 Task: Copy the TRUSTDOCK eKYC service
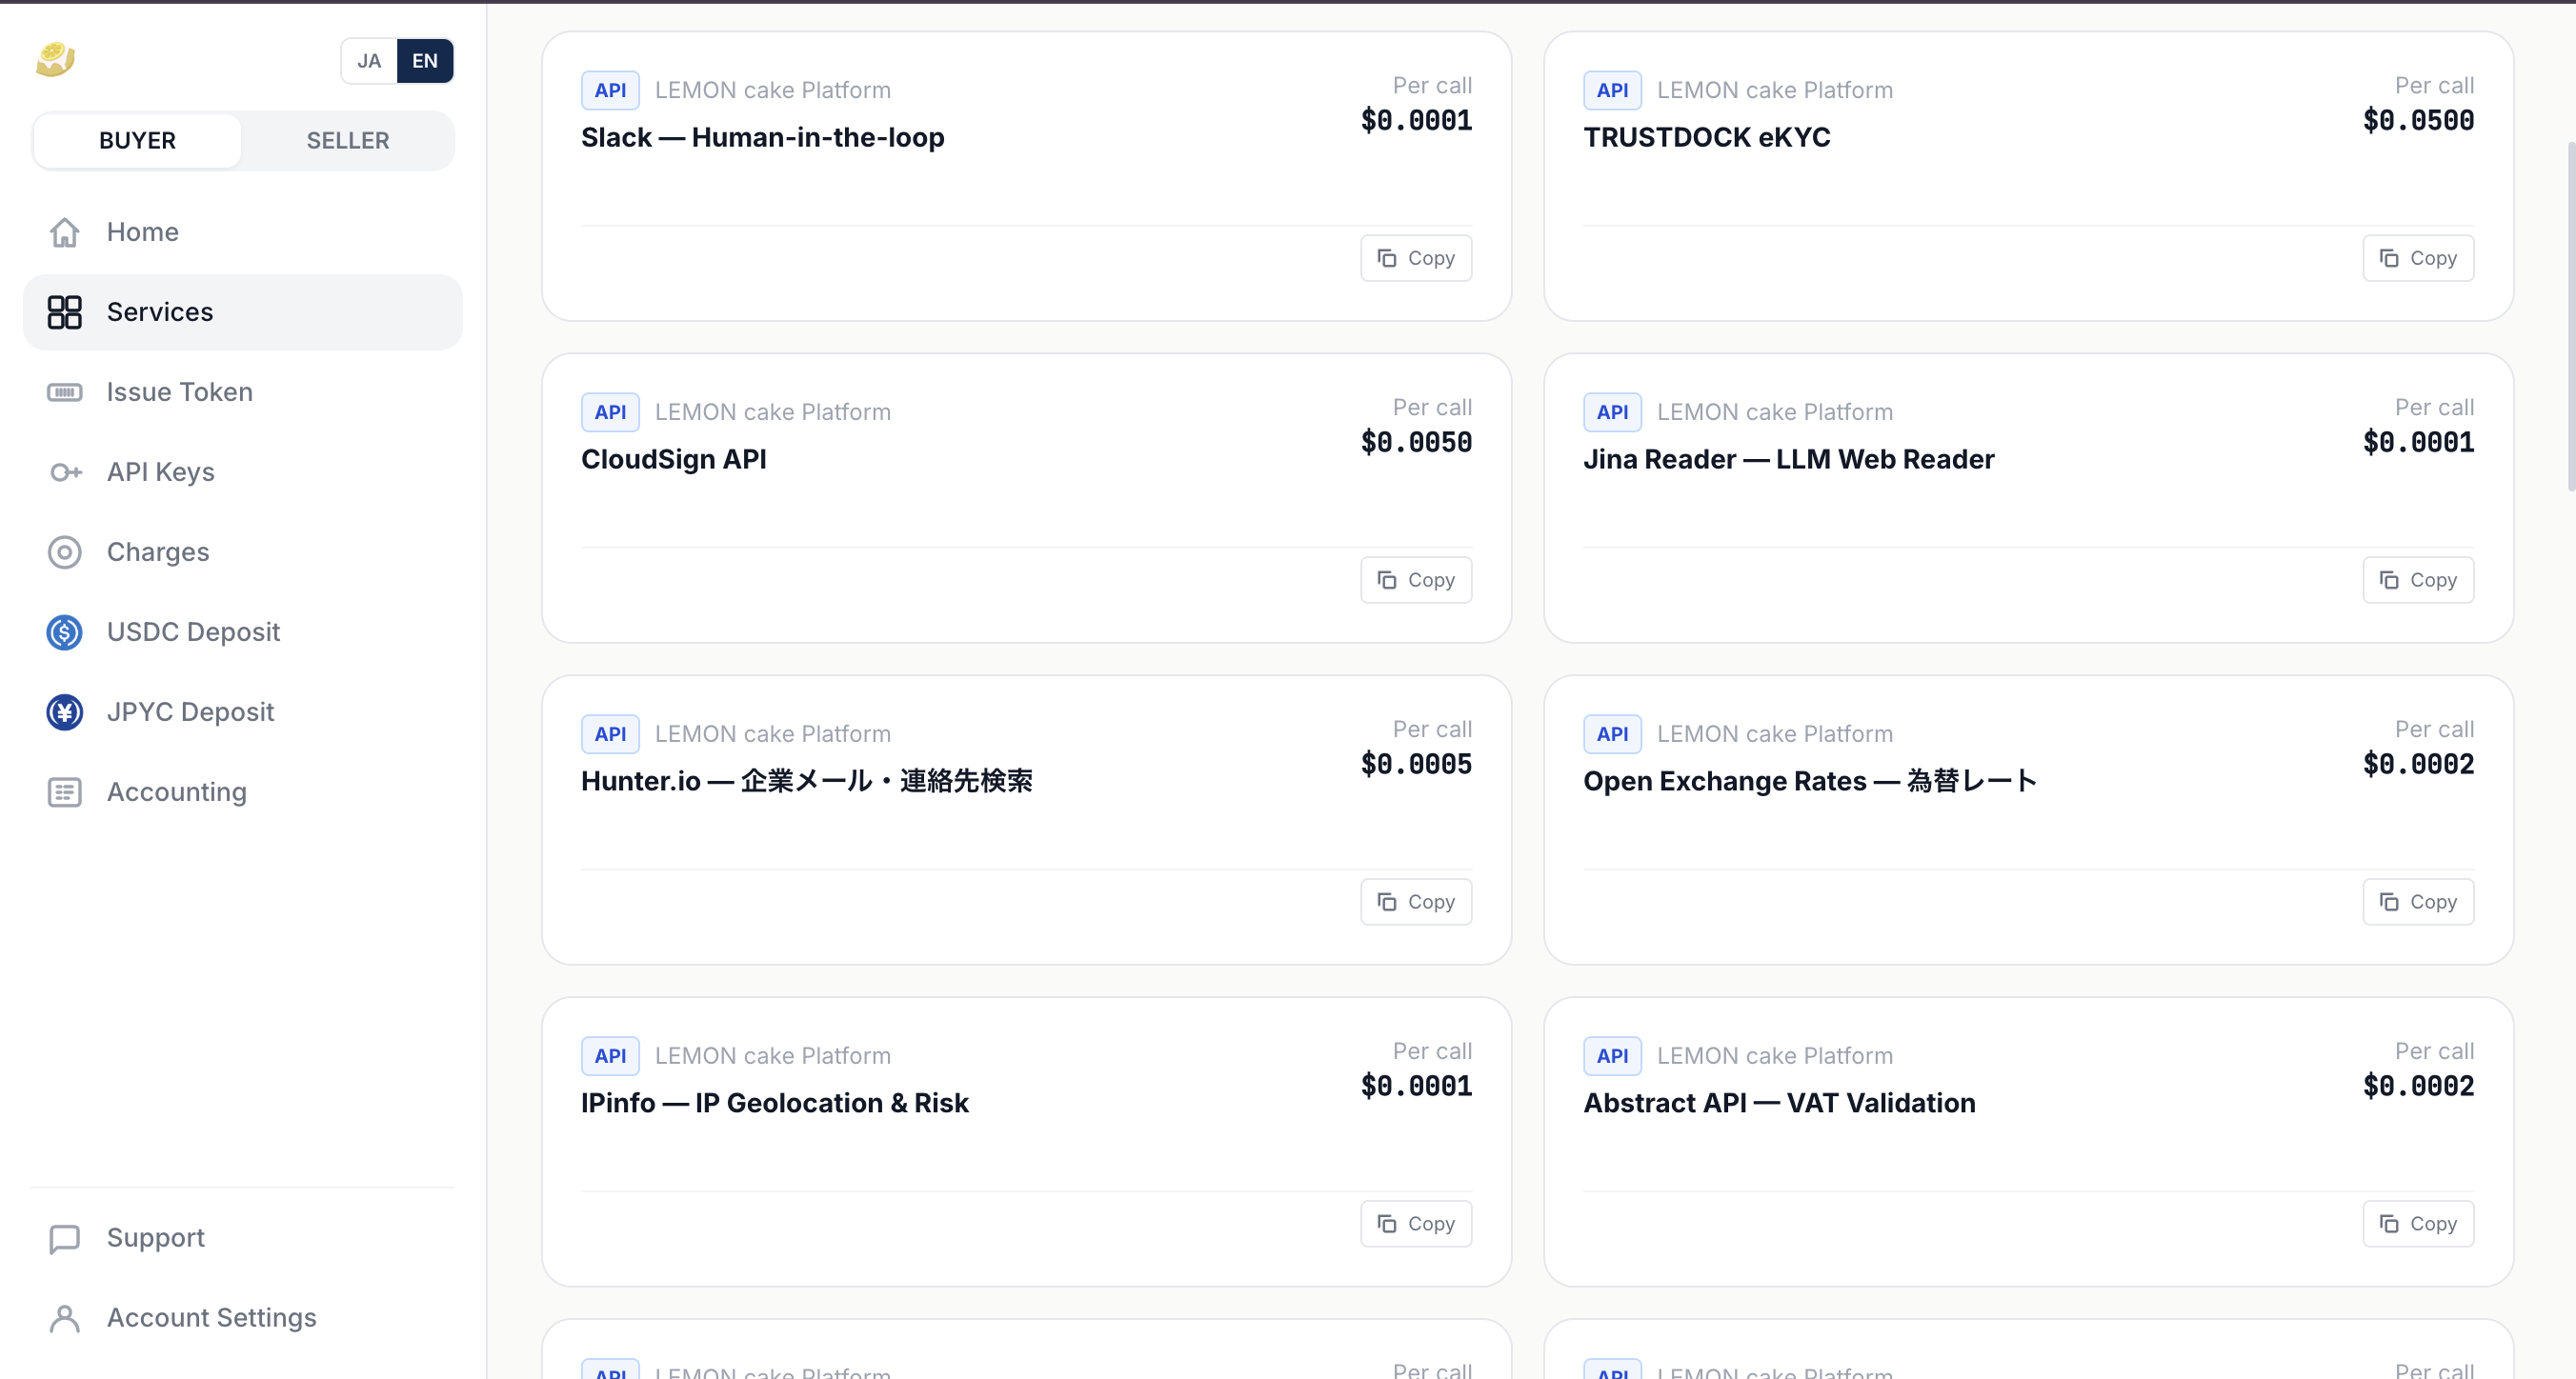(2418, 258)
